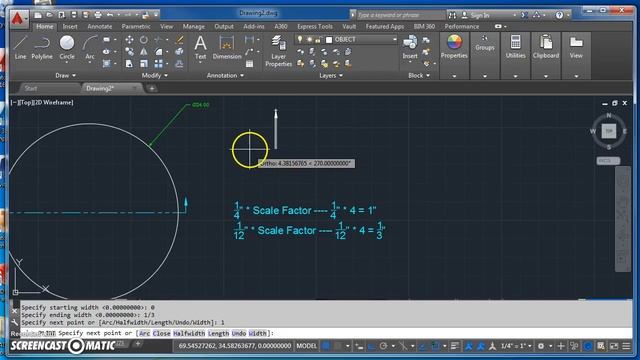Image resolution: width=640 pixels, height=360 pixels.
Task: Open the WCS coordinate system dropdown
Action: [x=608, y=161]
